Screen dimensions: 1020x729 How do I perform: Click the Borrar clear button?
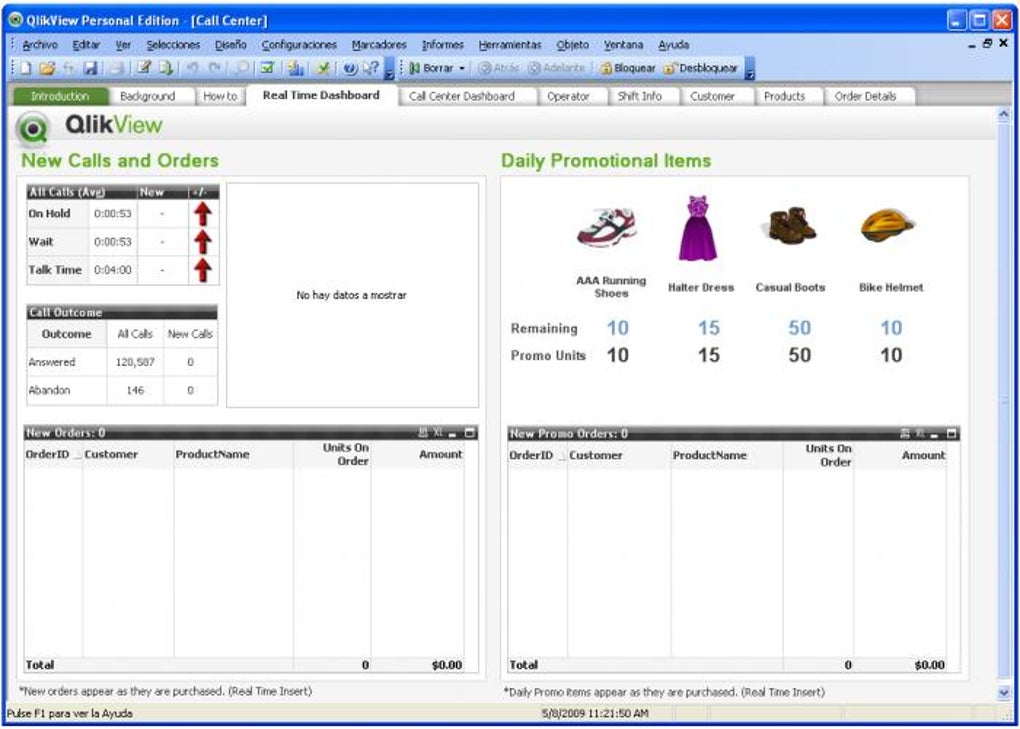pos(432,68)
